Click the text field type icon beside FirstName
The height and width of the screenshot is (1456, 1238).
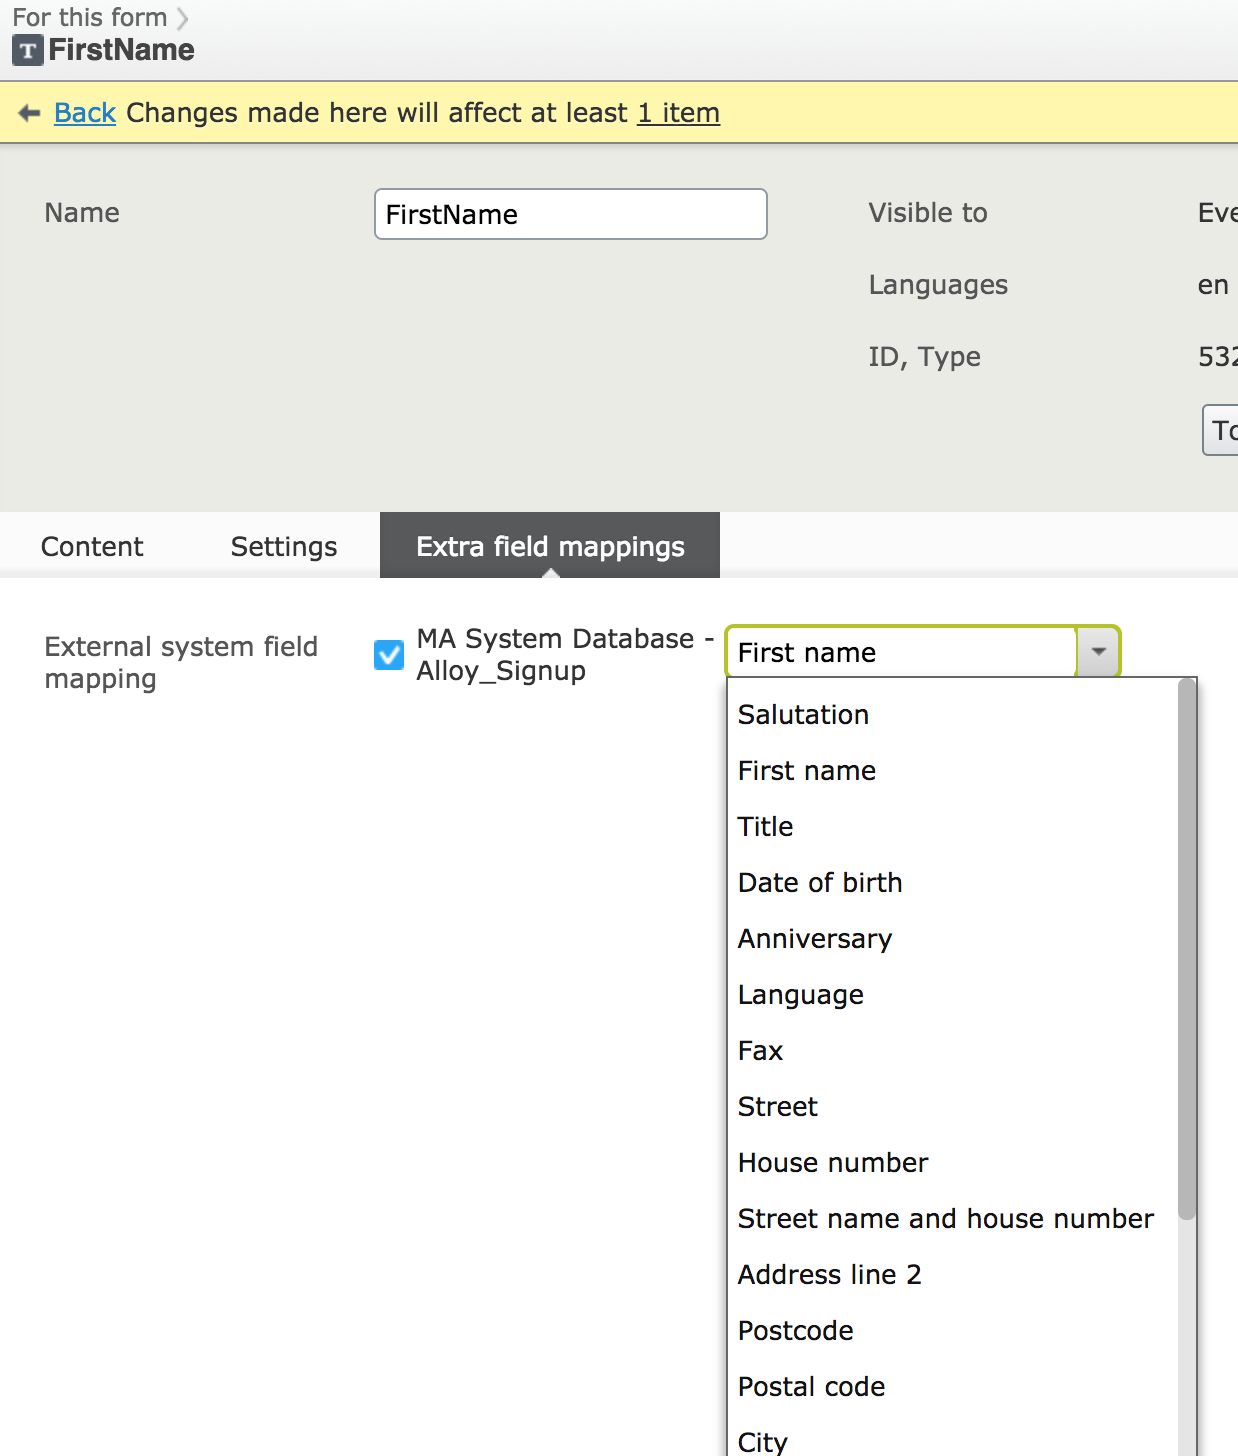click(x=28, y=50)
